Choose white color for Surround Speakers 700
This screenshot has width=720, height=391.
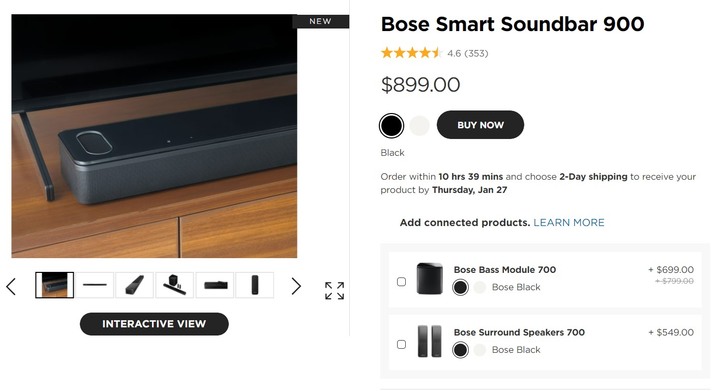[479, 350]
